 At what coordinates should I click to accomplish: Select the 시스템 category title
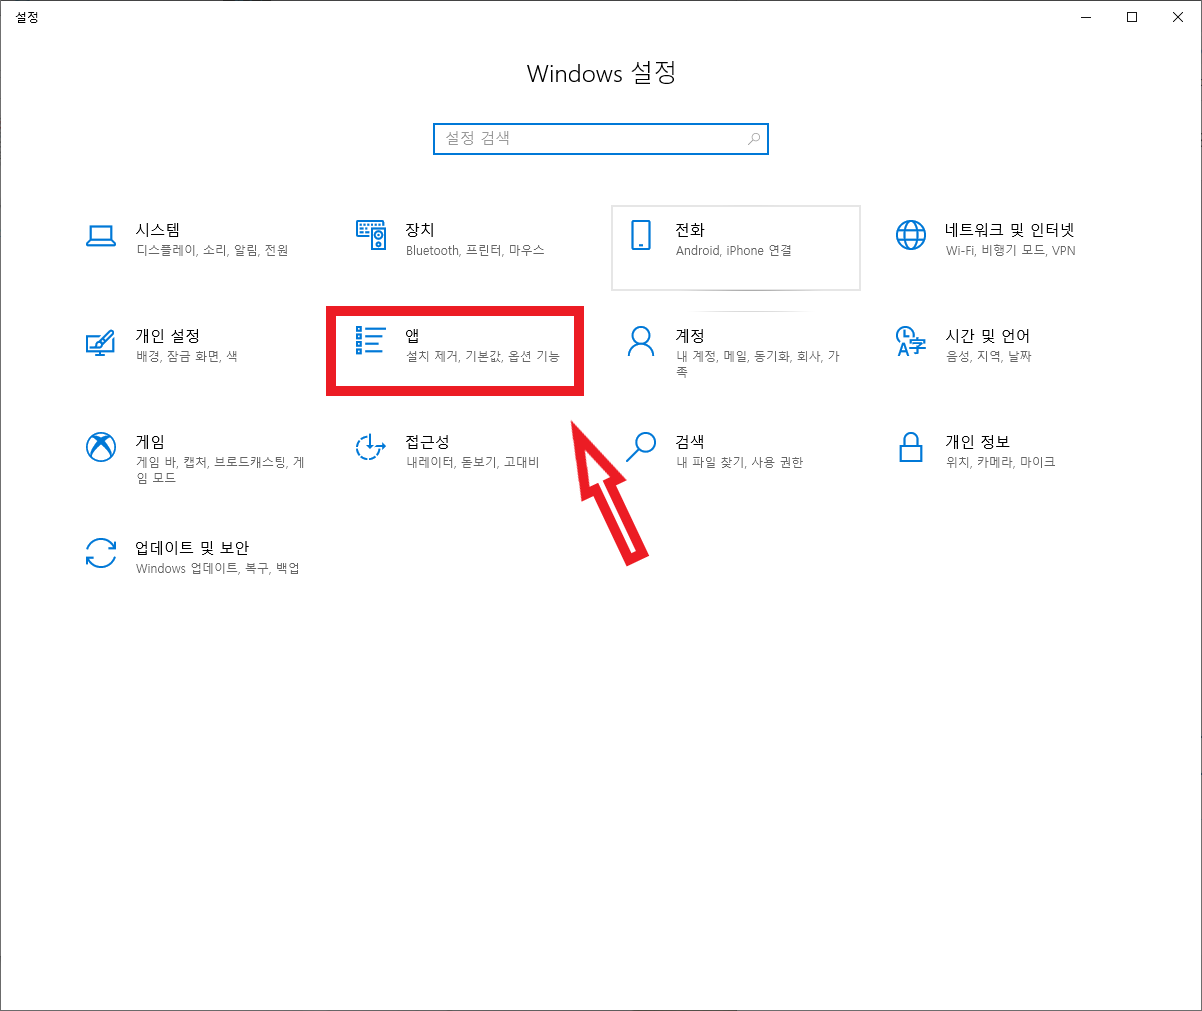158,230
